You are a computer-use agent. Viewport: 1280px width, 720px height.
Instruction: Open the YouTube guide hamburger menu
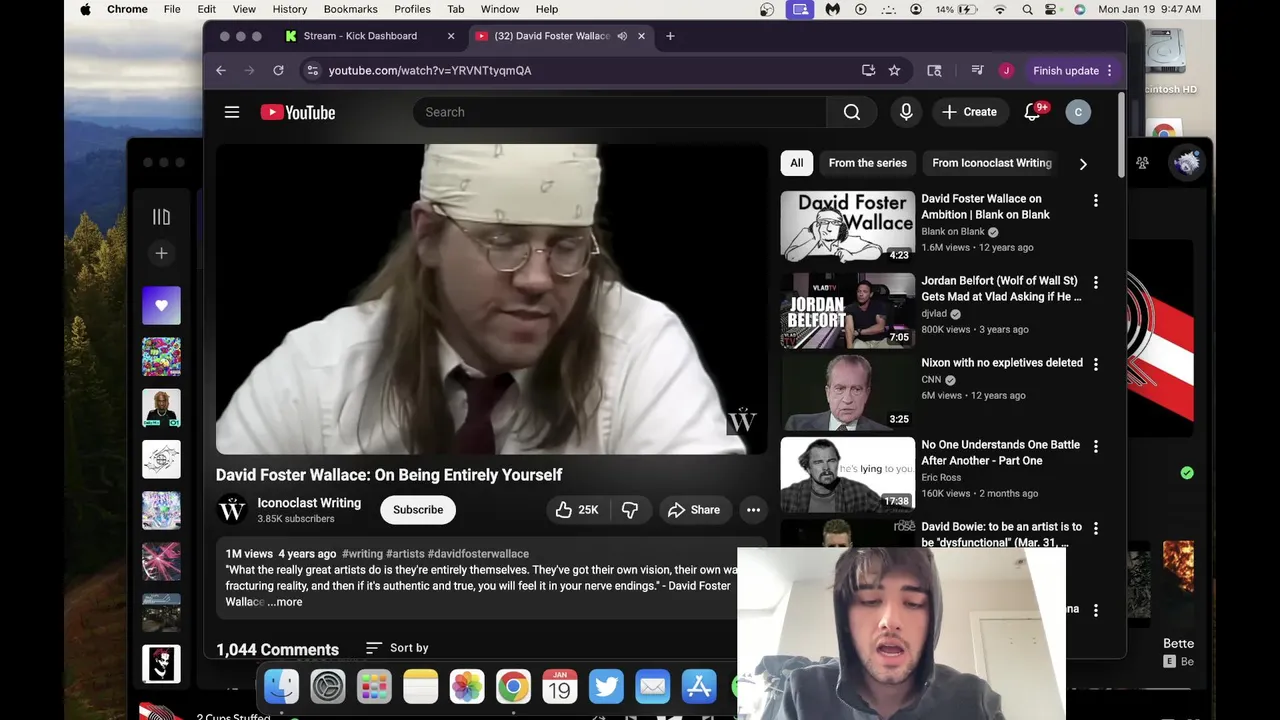(232, 112)
